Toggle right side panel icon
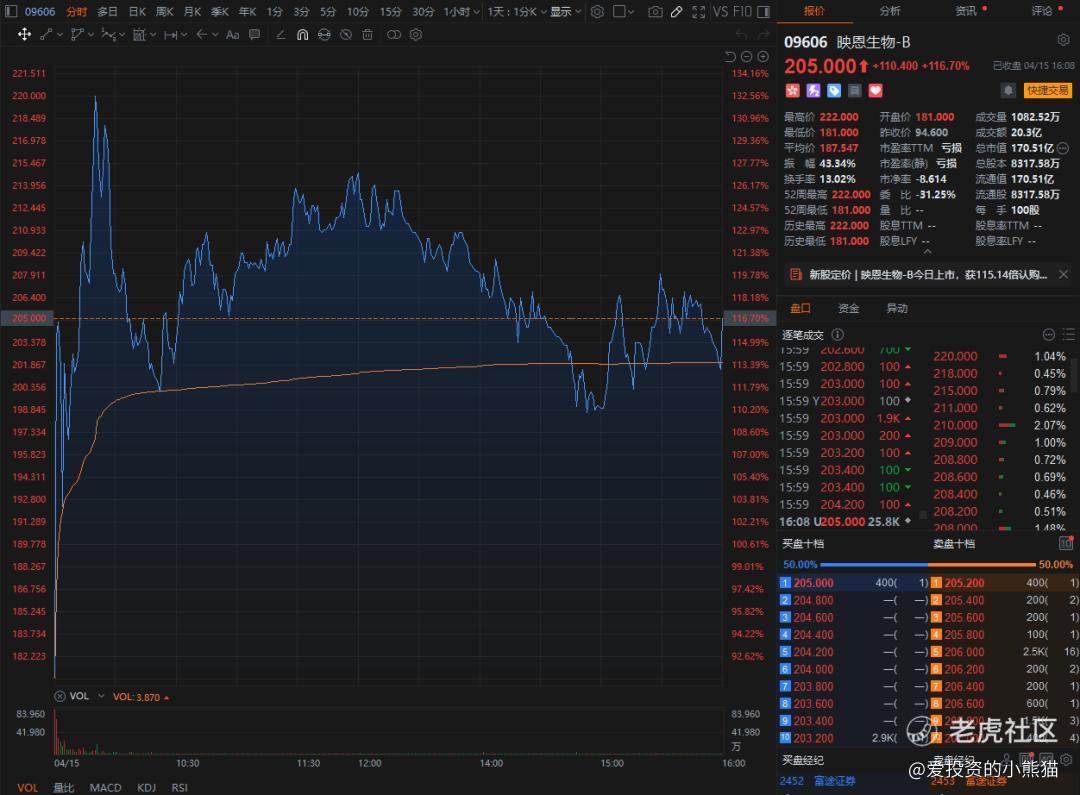This screenshot has height=795, width=1080. tap(763, 12)
